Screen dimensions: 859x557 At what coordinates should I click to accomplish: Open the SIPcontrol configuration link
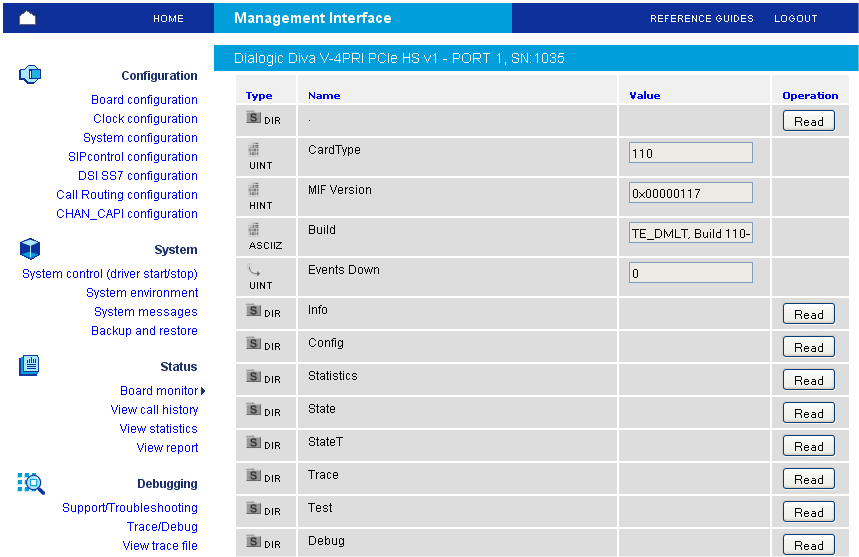[126, 157]
